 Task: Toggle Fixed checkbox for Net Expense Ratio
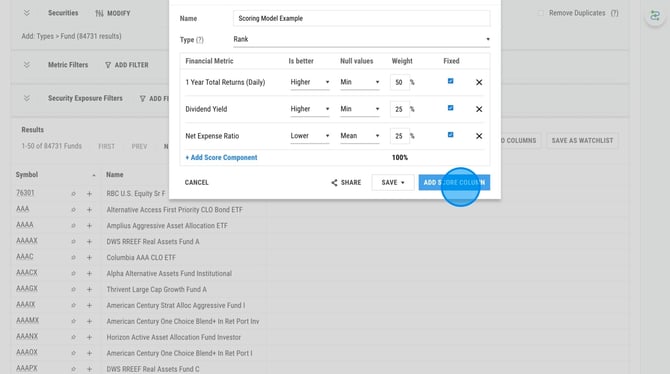[450, 135]
